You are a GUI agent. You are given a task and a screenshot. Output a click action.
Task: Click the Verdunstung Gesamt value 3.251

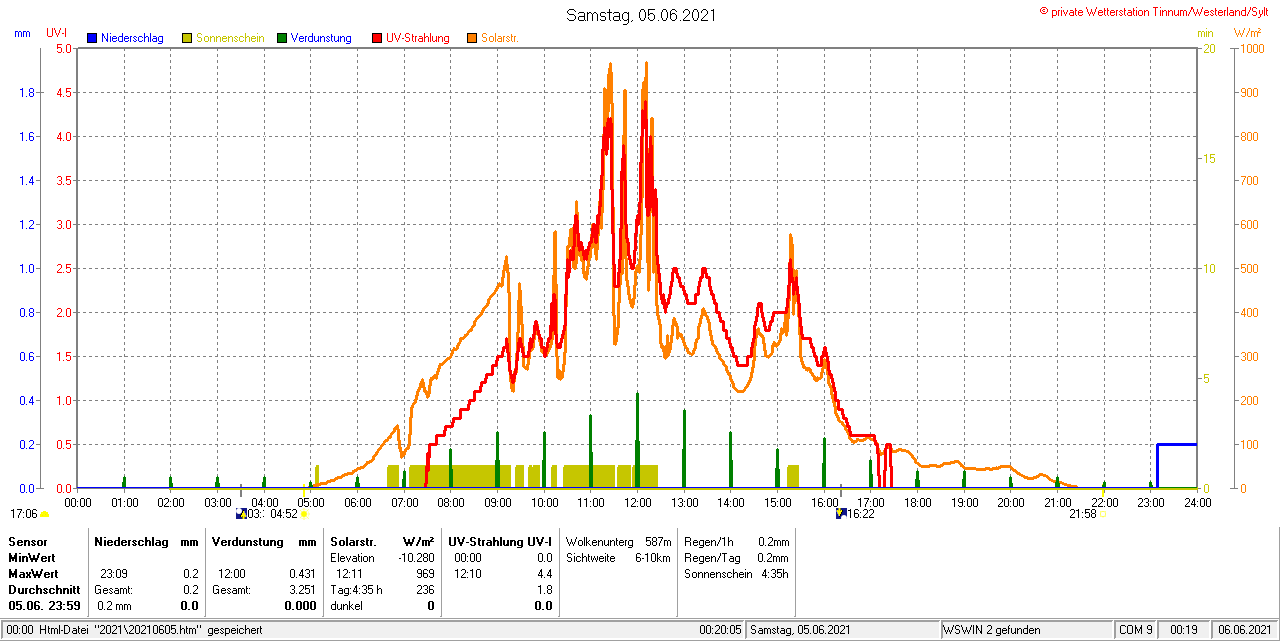point(303,590)
